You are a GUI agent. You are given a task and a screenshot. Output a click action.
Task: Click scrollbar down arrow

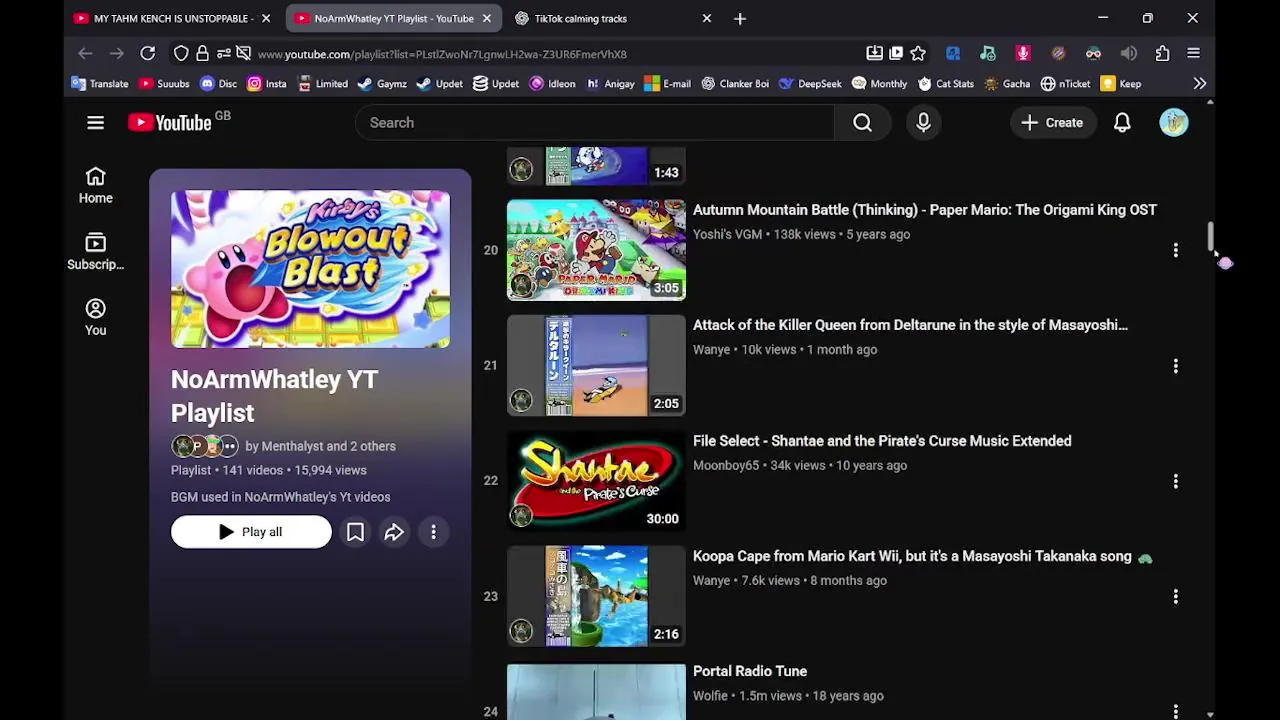pyautogui.click(x=1211, y=714)
